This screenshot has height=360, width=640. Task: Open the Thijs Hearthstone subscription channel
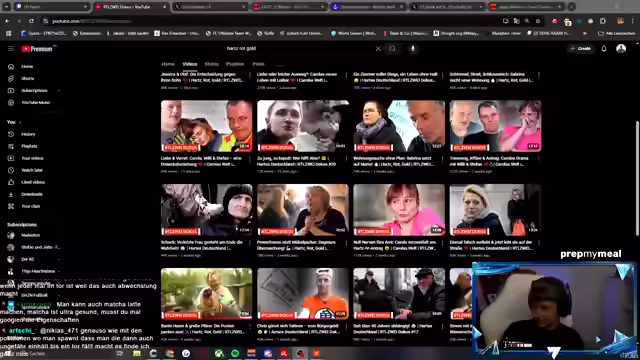tap(38, 271)
